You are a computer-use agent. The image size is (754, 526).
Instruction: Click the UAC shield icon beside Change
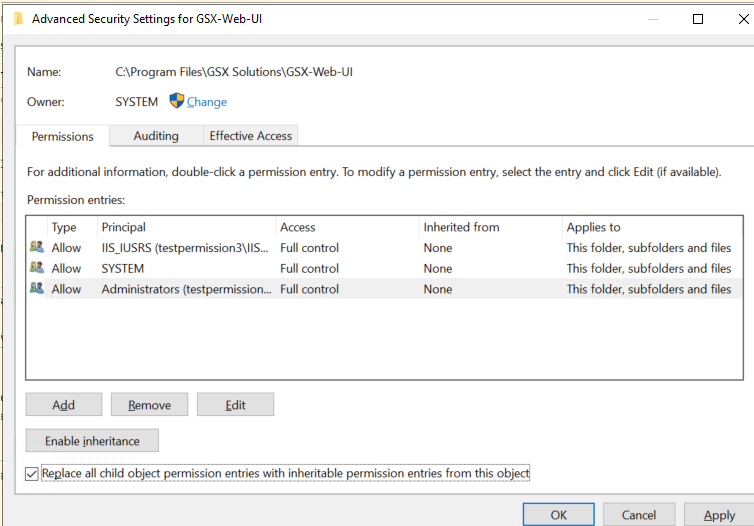click(x=176, y=100)
